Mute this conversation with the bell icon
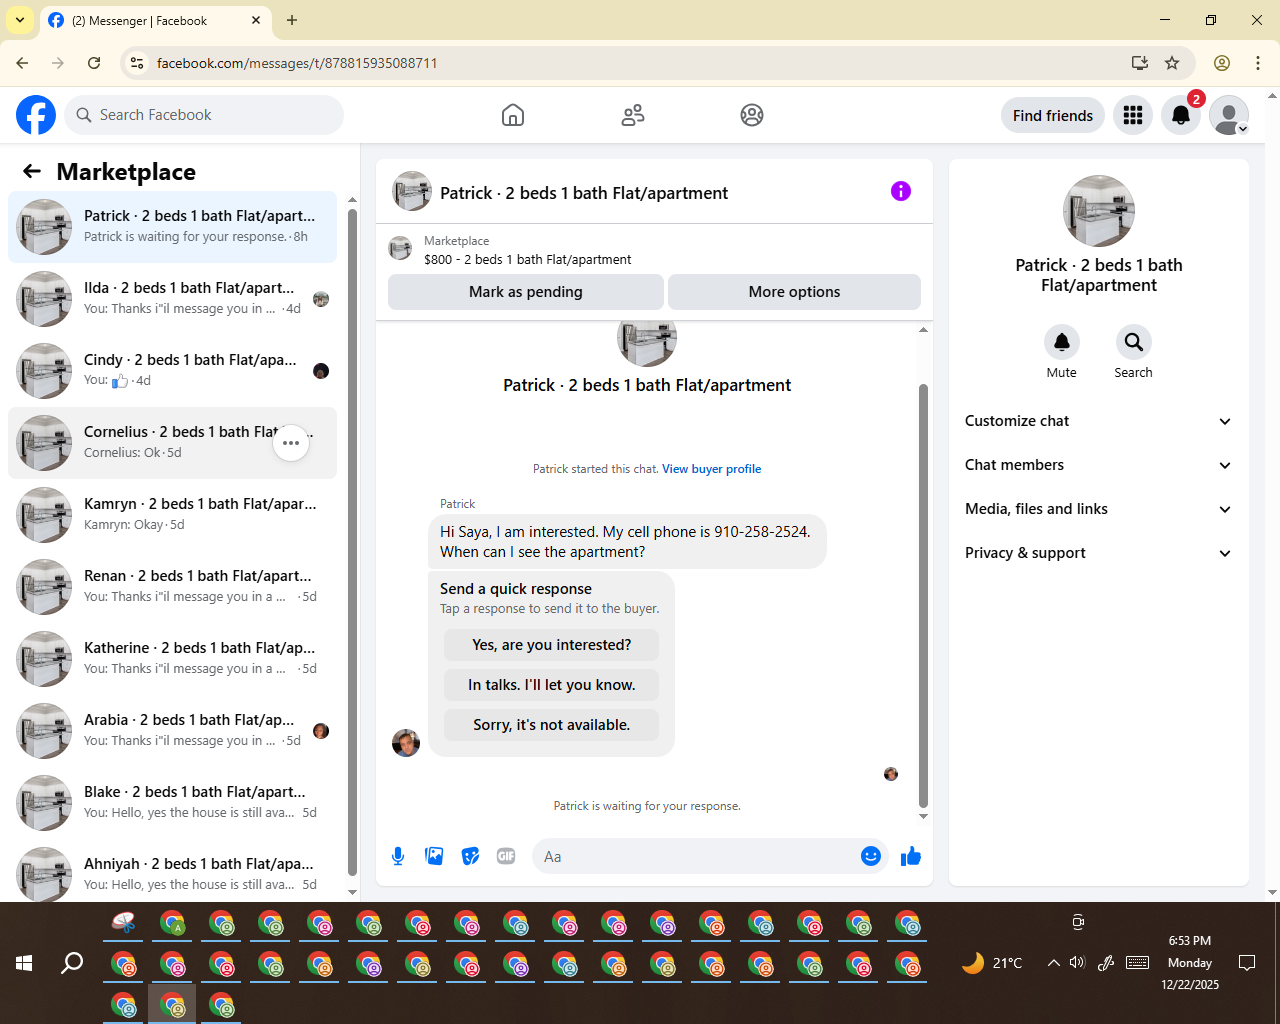 click(x=1062, y=342)
